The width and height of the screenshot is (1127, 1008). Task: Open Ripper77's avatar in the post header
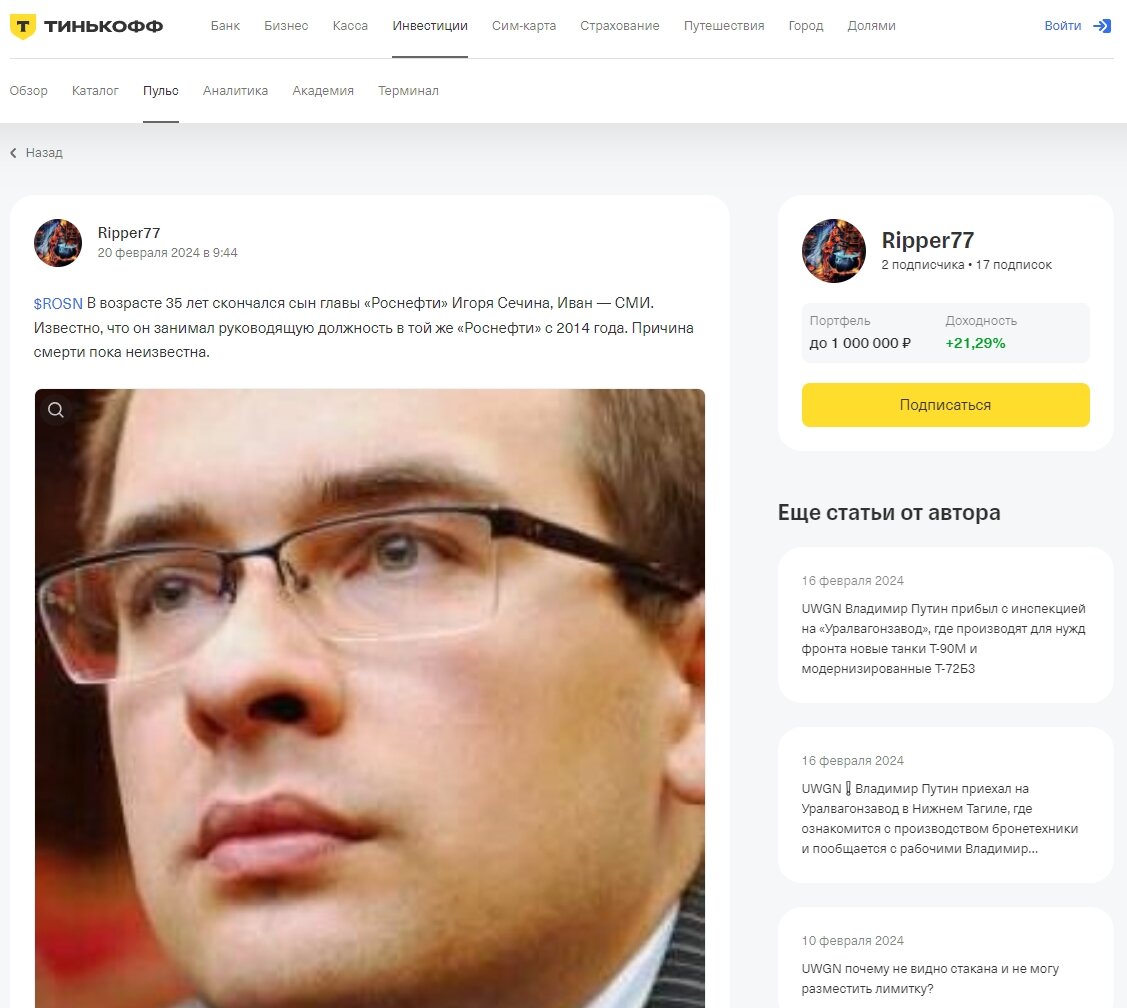pyautogui.click(x=58, y=243)
